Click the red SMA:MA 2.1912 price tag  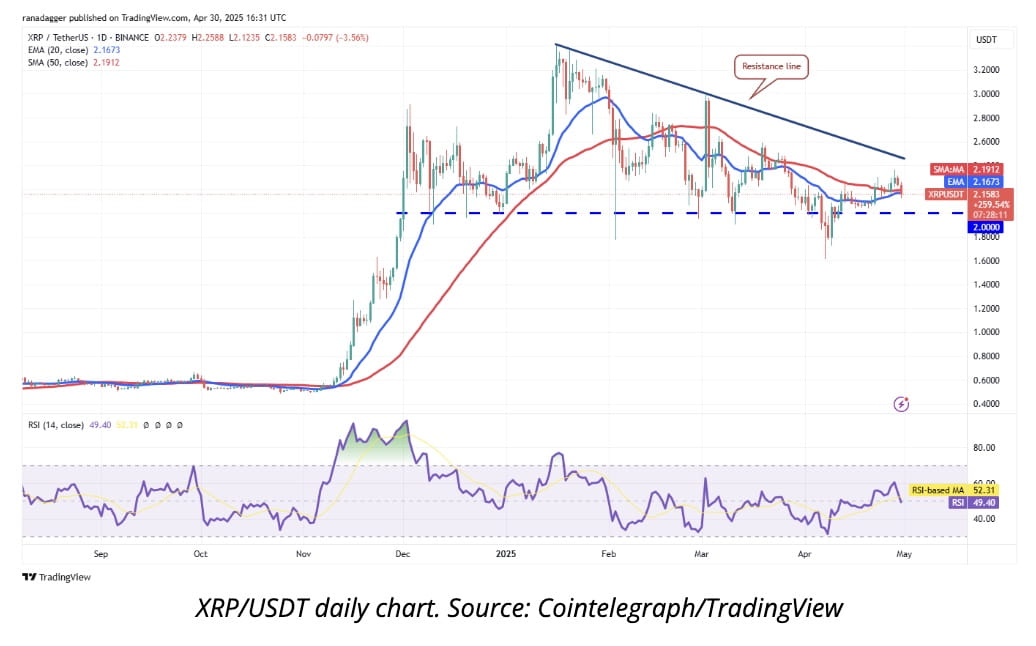point(966,170)
